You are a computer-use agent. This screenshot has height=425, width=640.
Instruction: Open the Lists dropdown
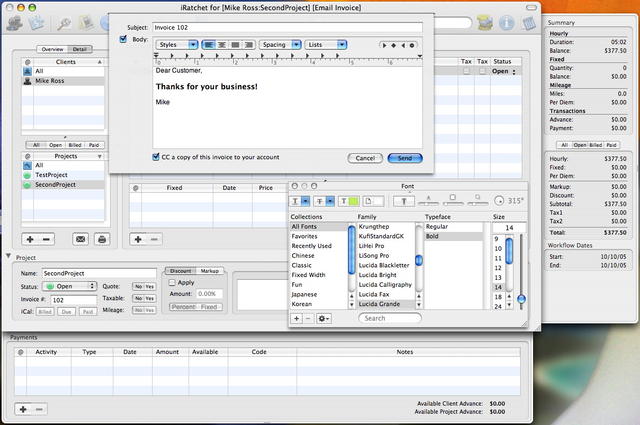point(326,45)
